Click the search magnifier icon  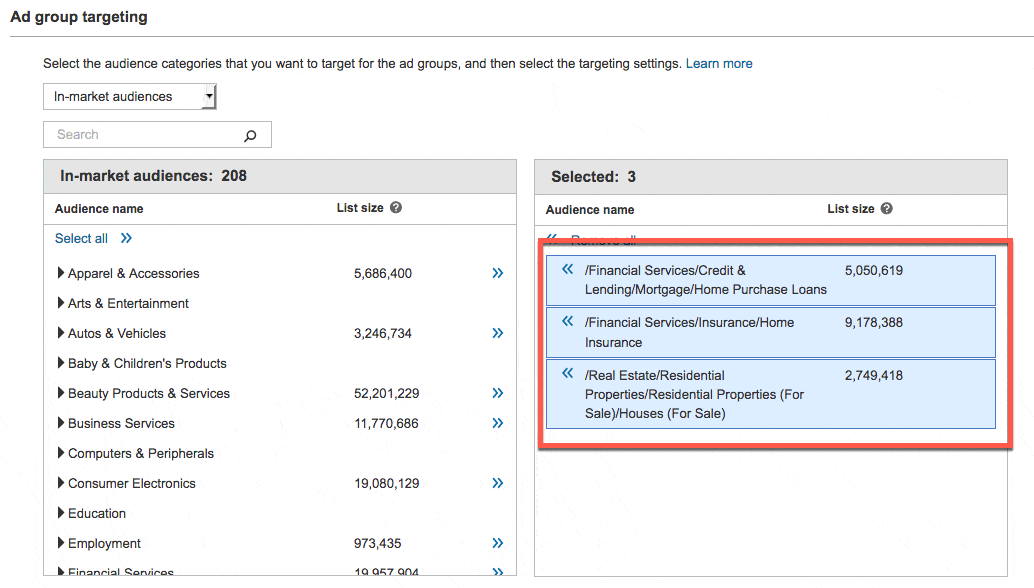(250, 135)
